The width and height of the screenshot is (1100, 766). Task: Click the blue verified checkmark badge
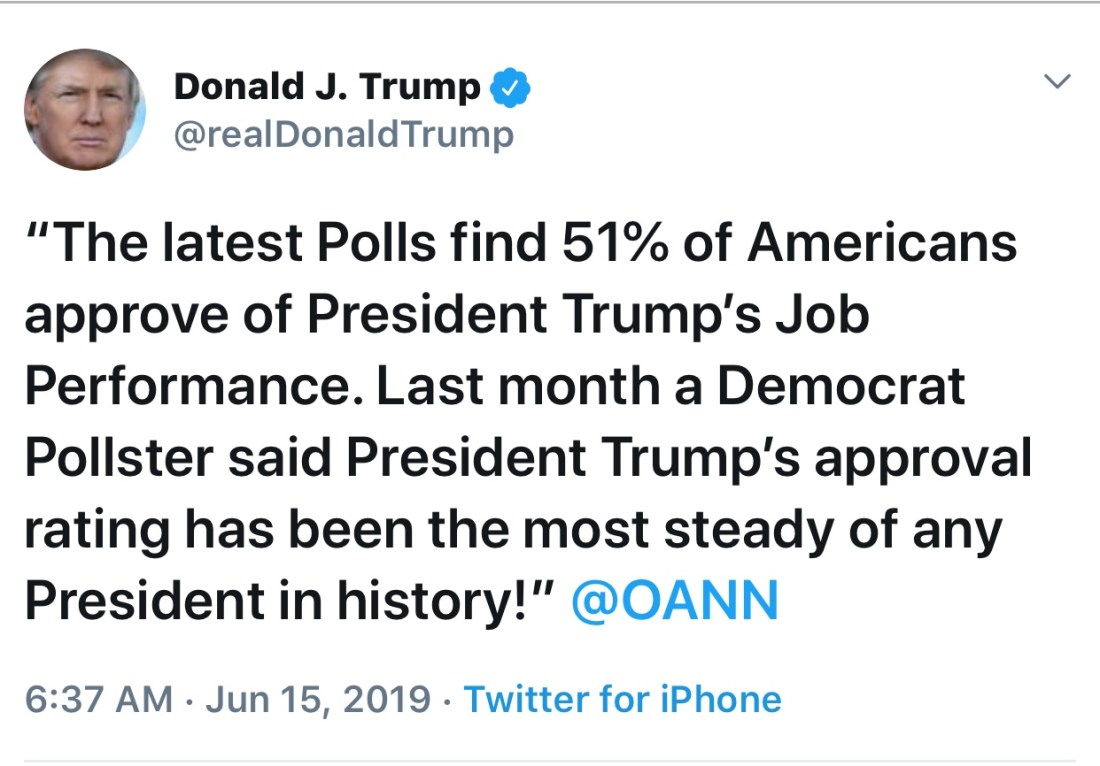point(510,89)
